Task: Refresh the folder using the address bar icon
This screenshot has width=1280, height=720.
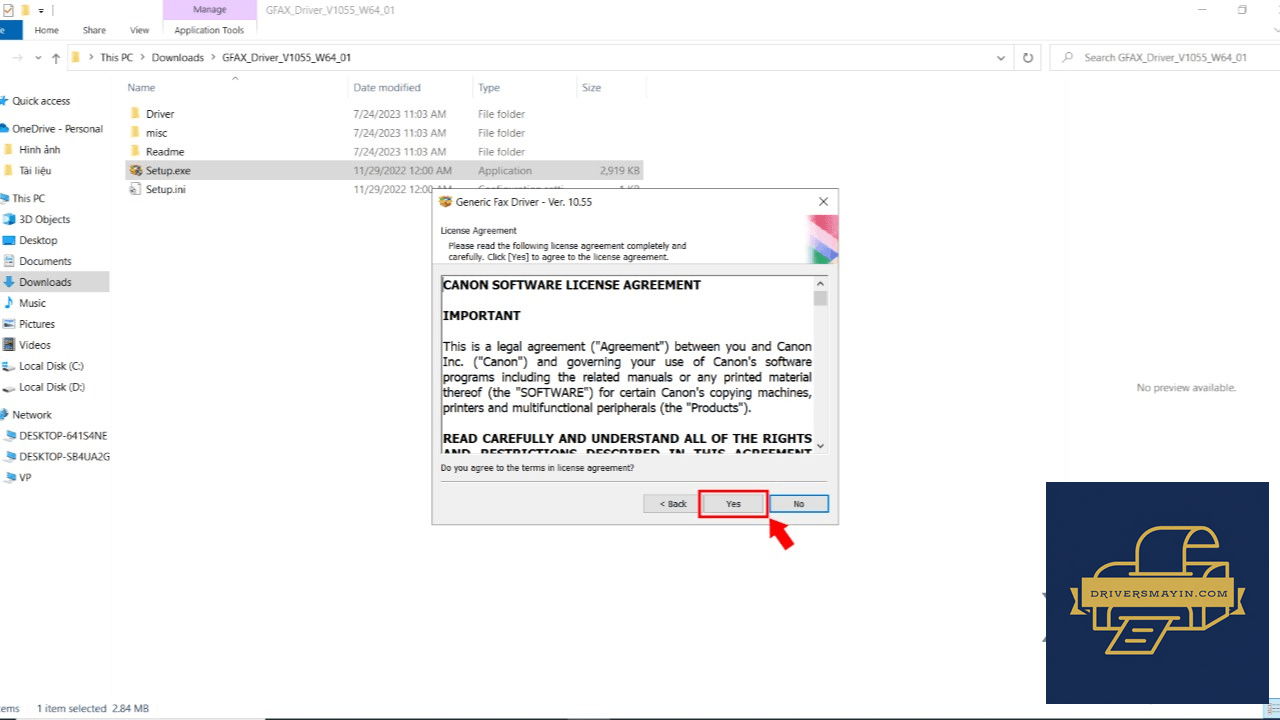Action: pyautogui.click(x=1027, y=58)
